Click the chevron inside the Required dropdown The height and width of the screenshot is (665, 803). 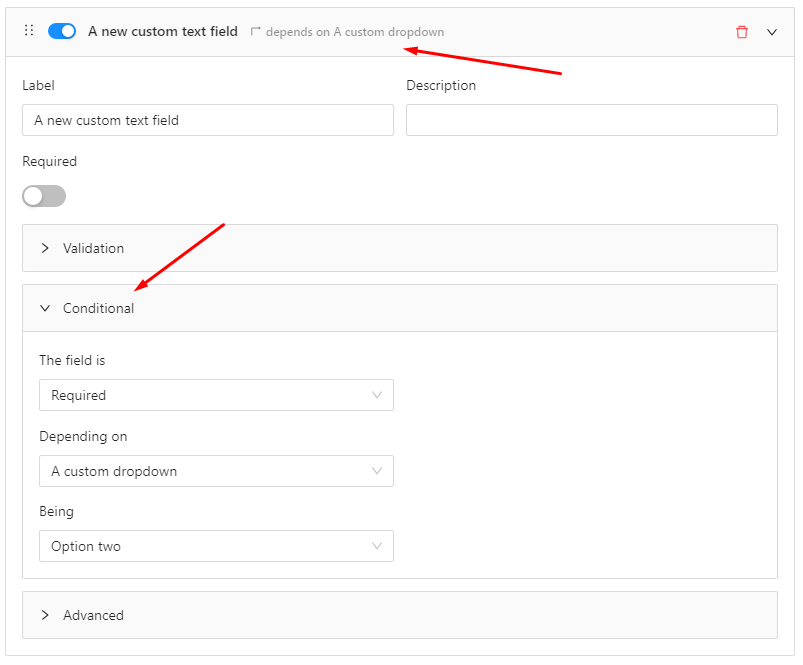(x=378, y=395)
